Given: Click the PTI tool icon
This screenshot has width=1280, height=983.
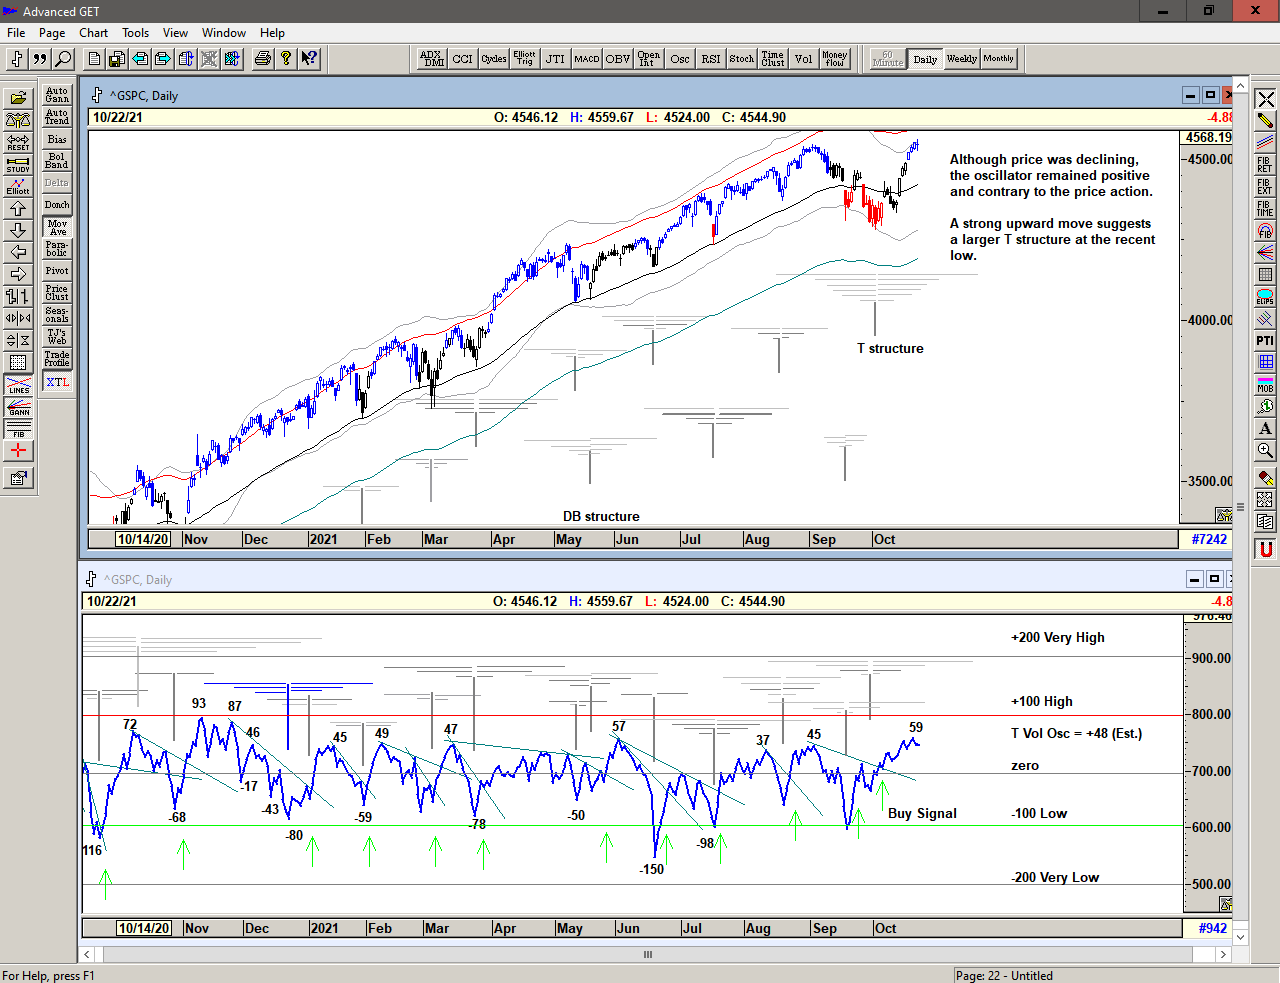Looking at the screenshot, I should pyautogui.click(x=1265, y=341).
